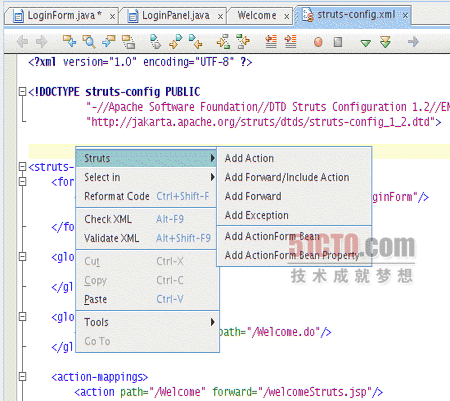Toggle highlight search toolbar icon
Image resolution: width=450 pixels, height=401 pixels.
click(x=128, y=42)
